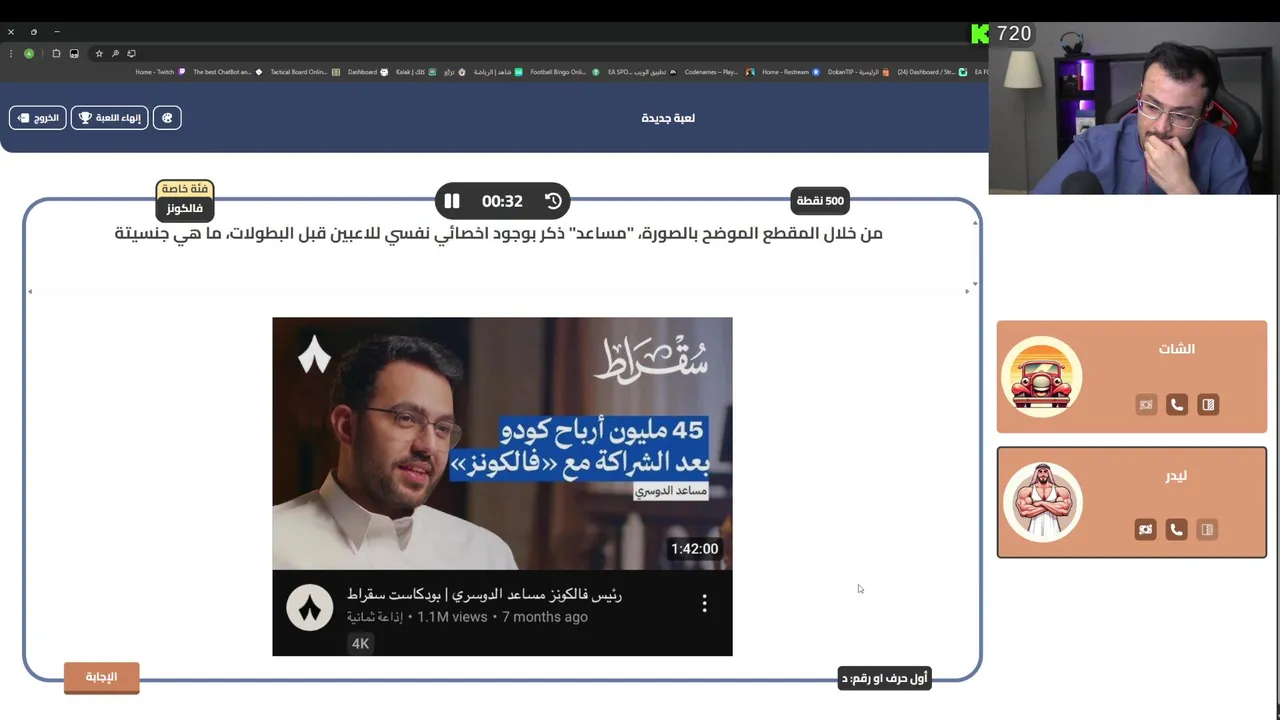Click the 1:42:00 video duration label

(695, 549)
